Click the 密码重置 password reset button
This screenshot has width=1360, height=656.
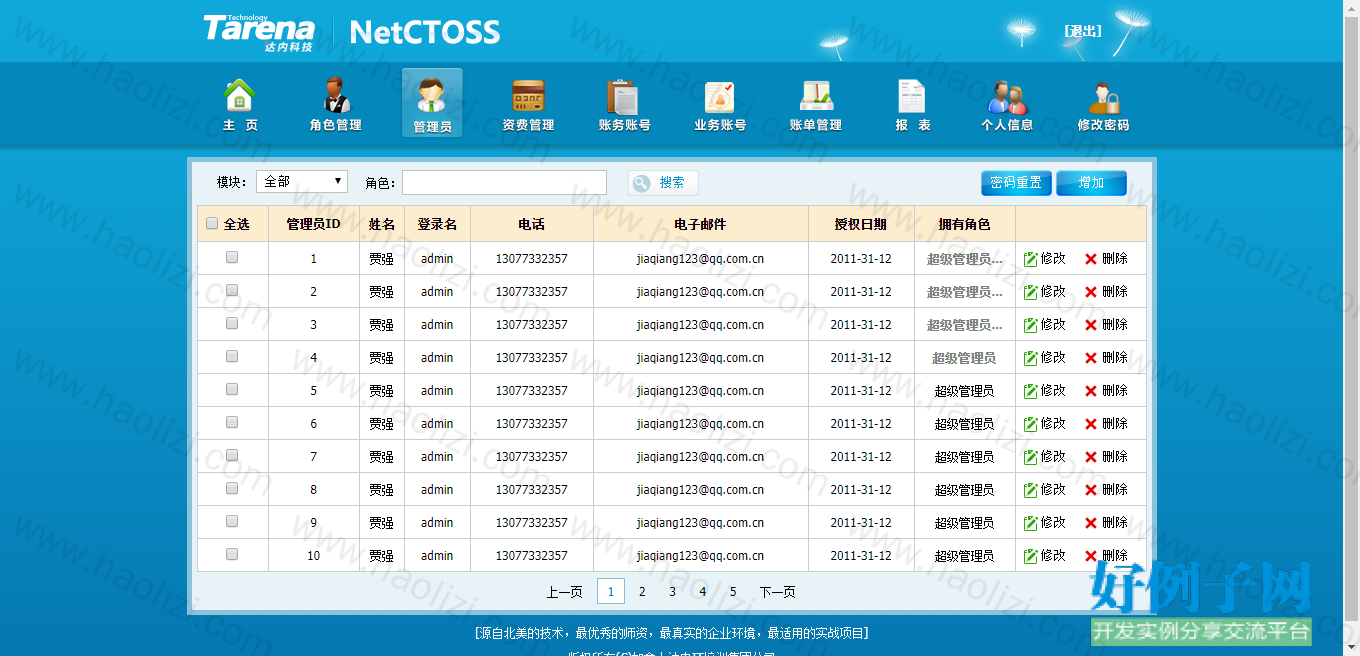pos(1016,183)
